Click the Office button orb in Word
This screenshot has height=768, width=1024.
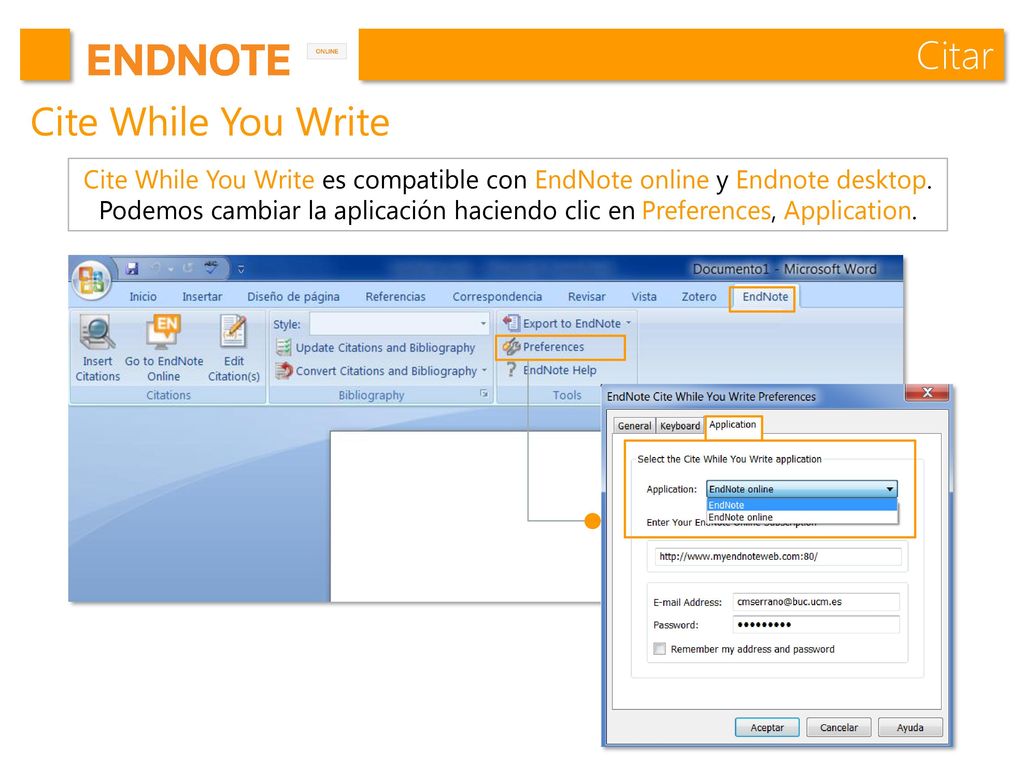(x=91, y=280)
